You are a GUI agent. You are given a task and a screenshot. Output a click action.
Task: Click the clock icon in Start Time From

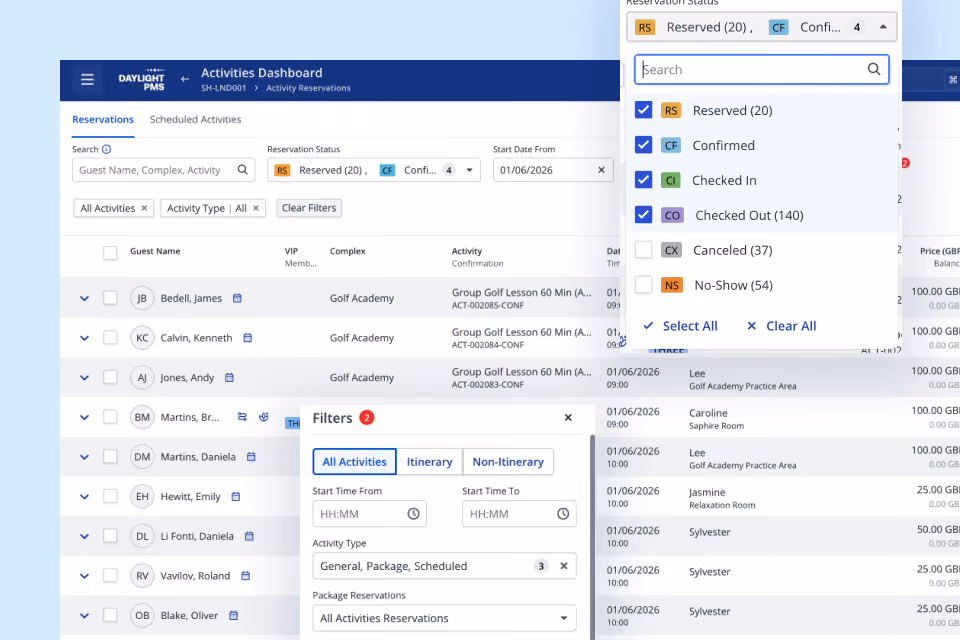414,514
